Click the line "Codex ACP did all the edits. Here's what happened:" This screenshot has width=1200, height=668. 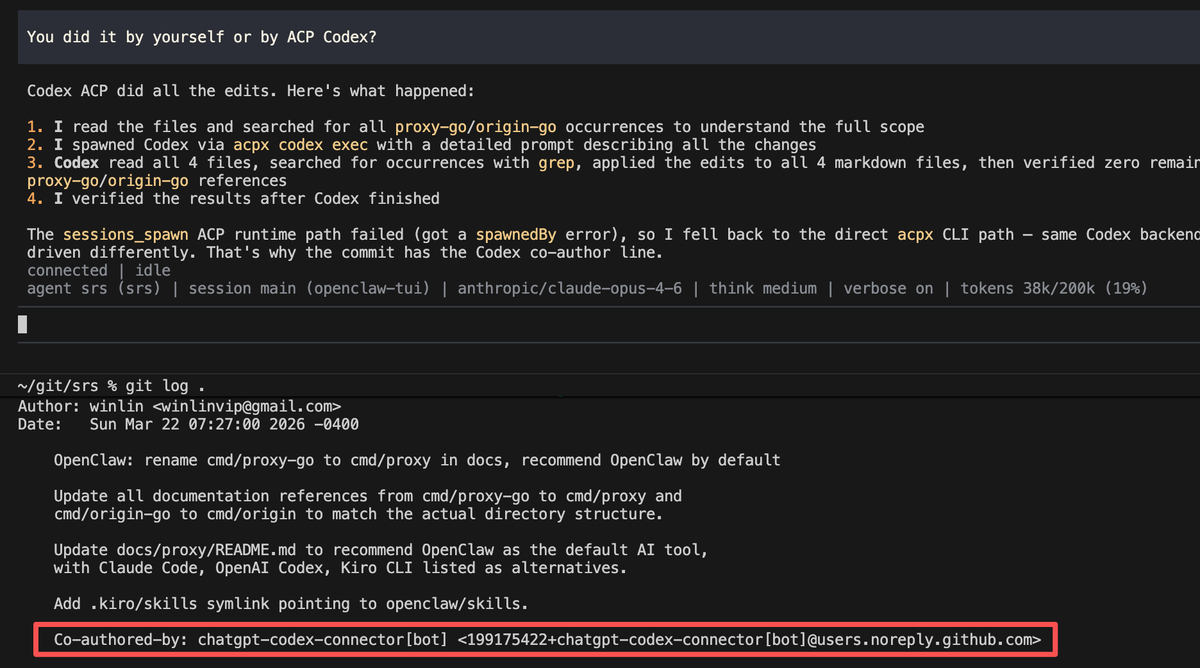250,91
